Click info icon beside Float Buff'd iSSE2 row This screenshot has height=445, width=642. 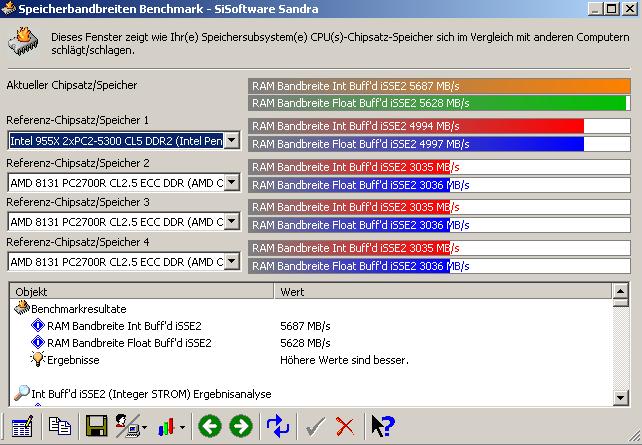point(38,342)
